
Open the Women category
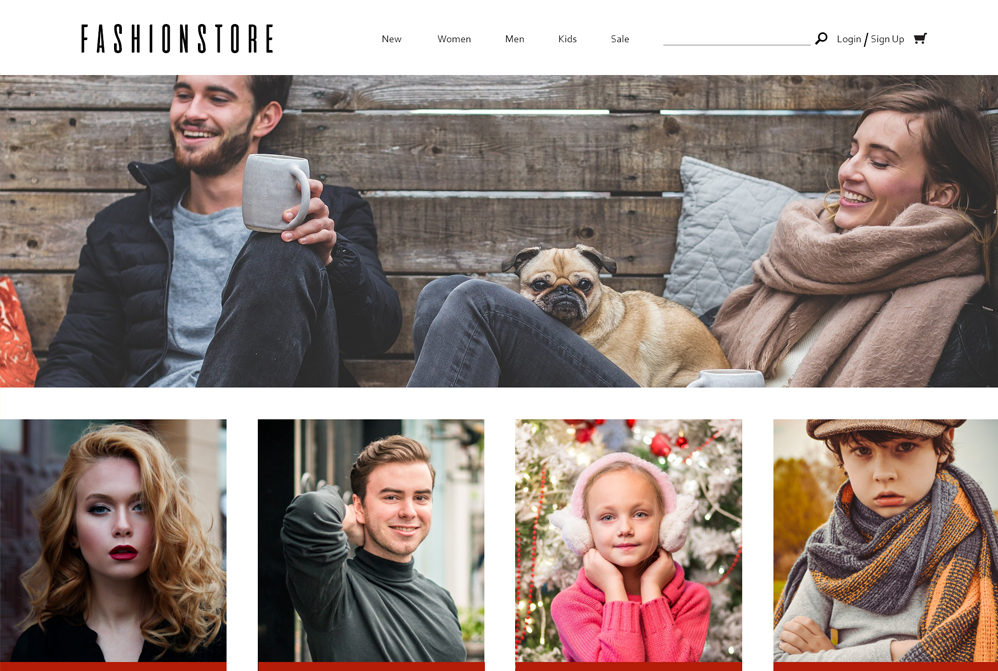pyautogui.click(x=454, y=39)
